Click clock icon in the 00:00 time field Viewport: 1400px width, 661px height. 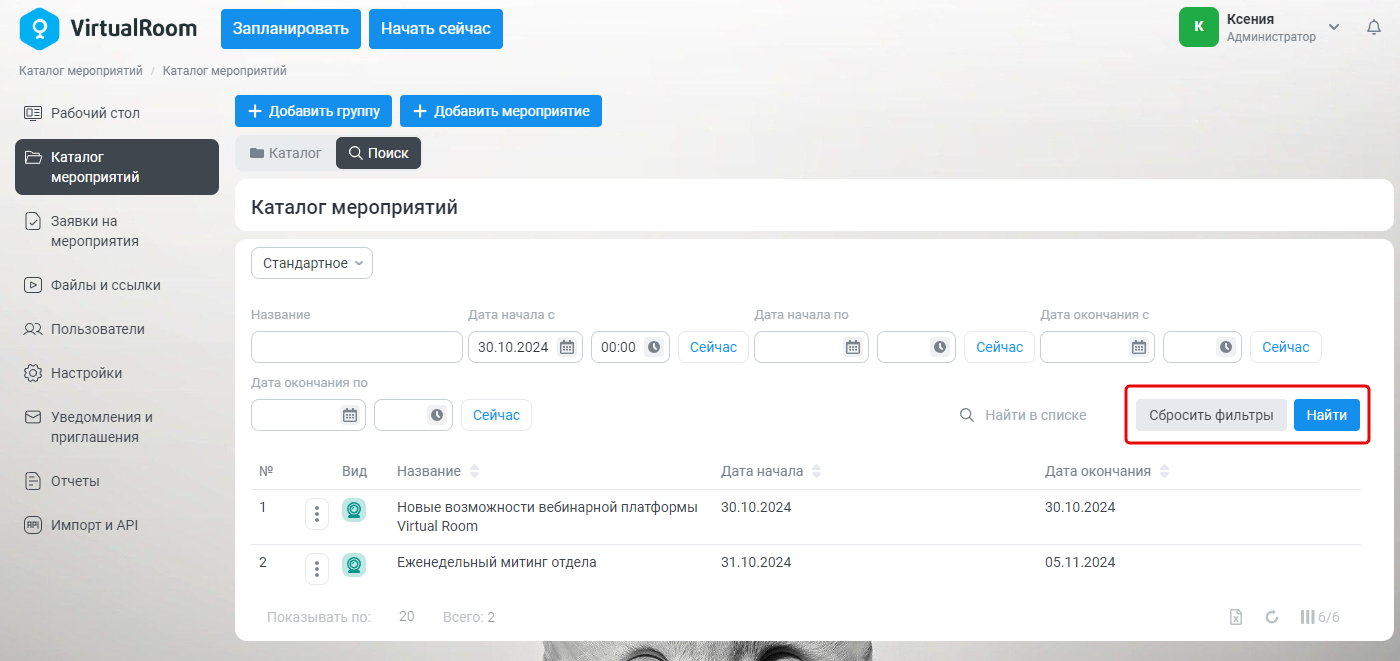654,347
